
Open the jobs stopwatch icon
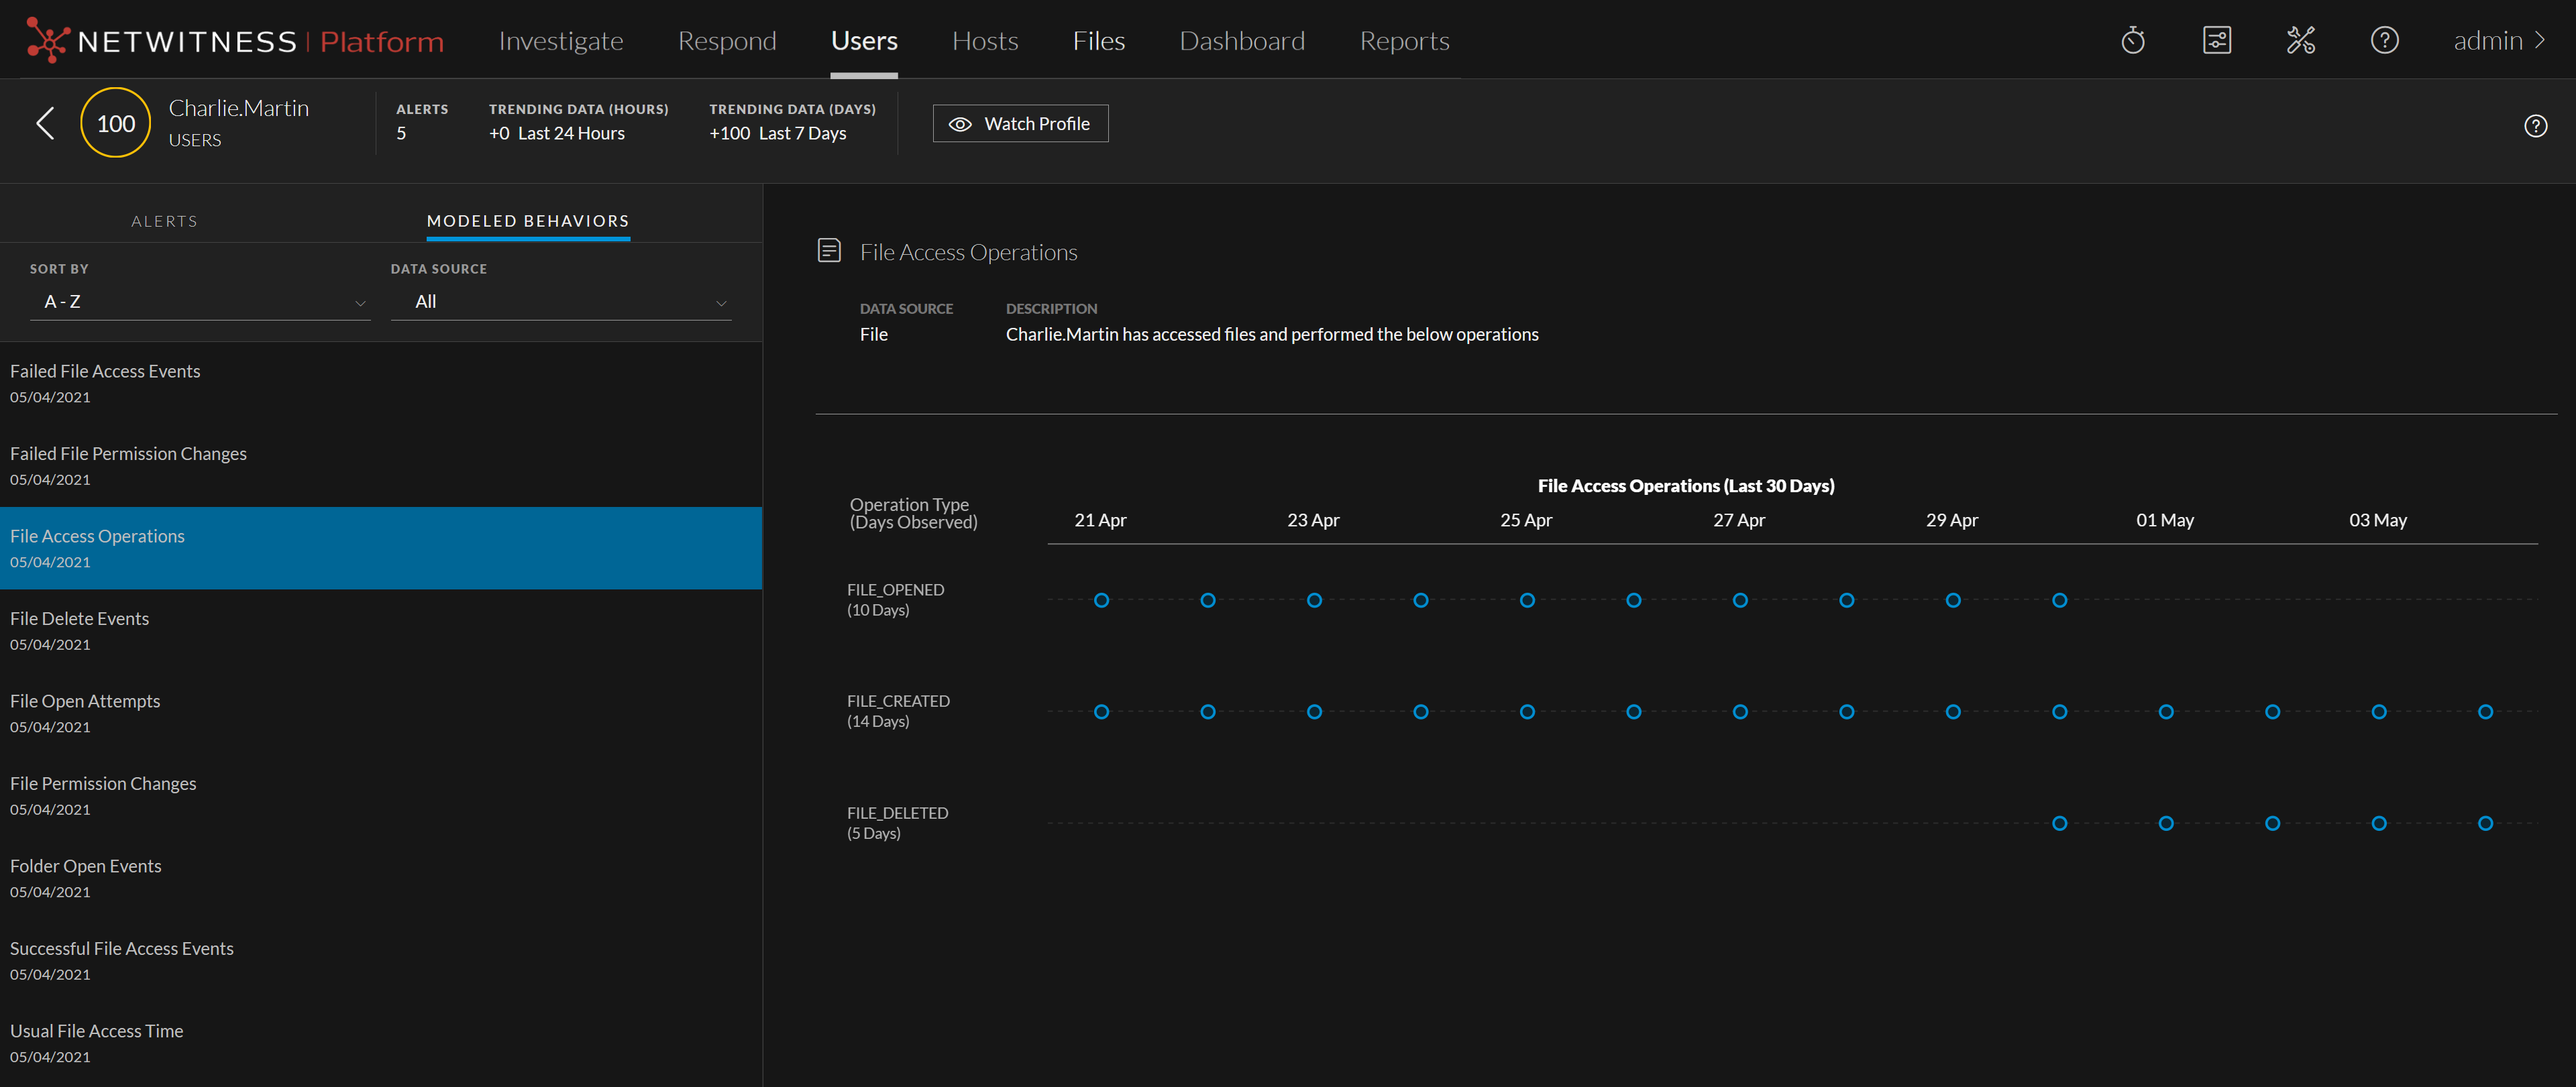tap(2132, 41)
